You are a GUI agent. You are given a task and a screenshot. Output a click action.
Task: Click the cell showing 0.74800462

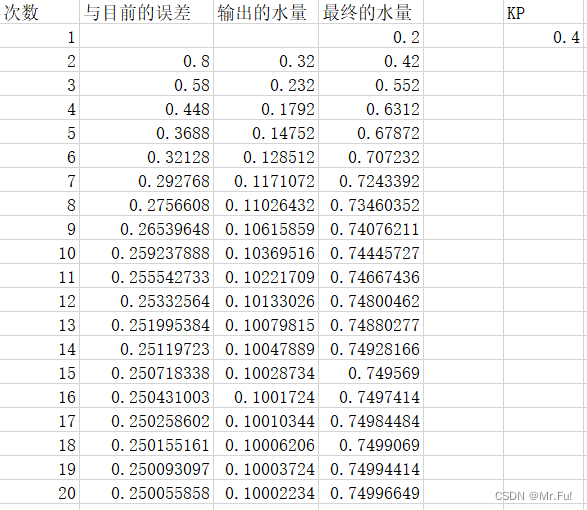[x=371, y=300]
